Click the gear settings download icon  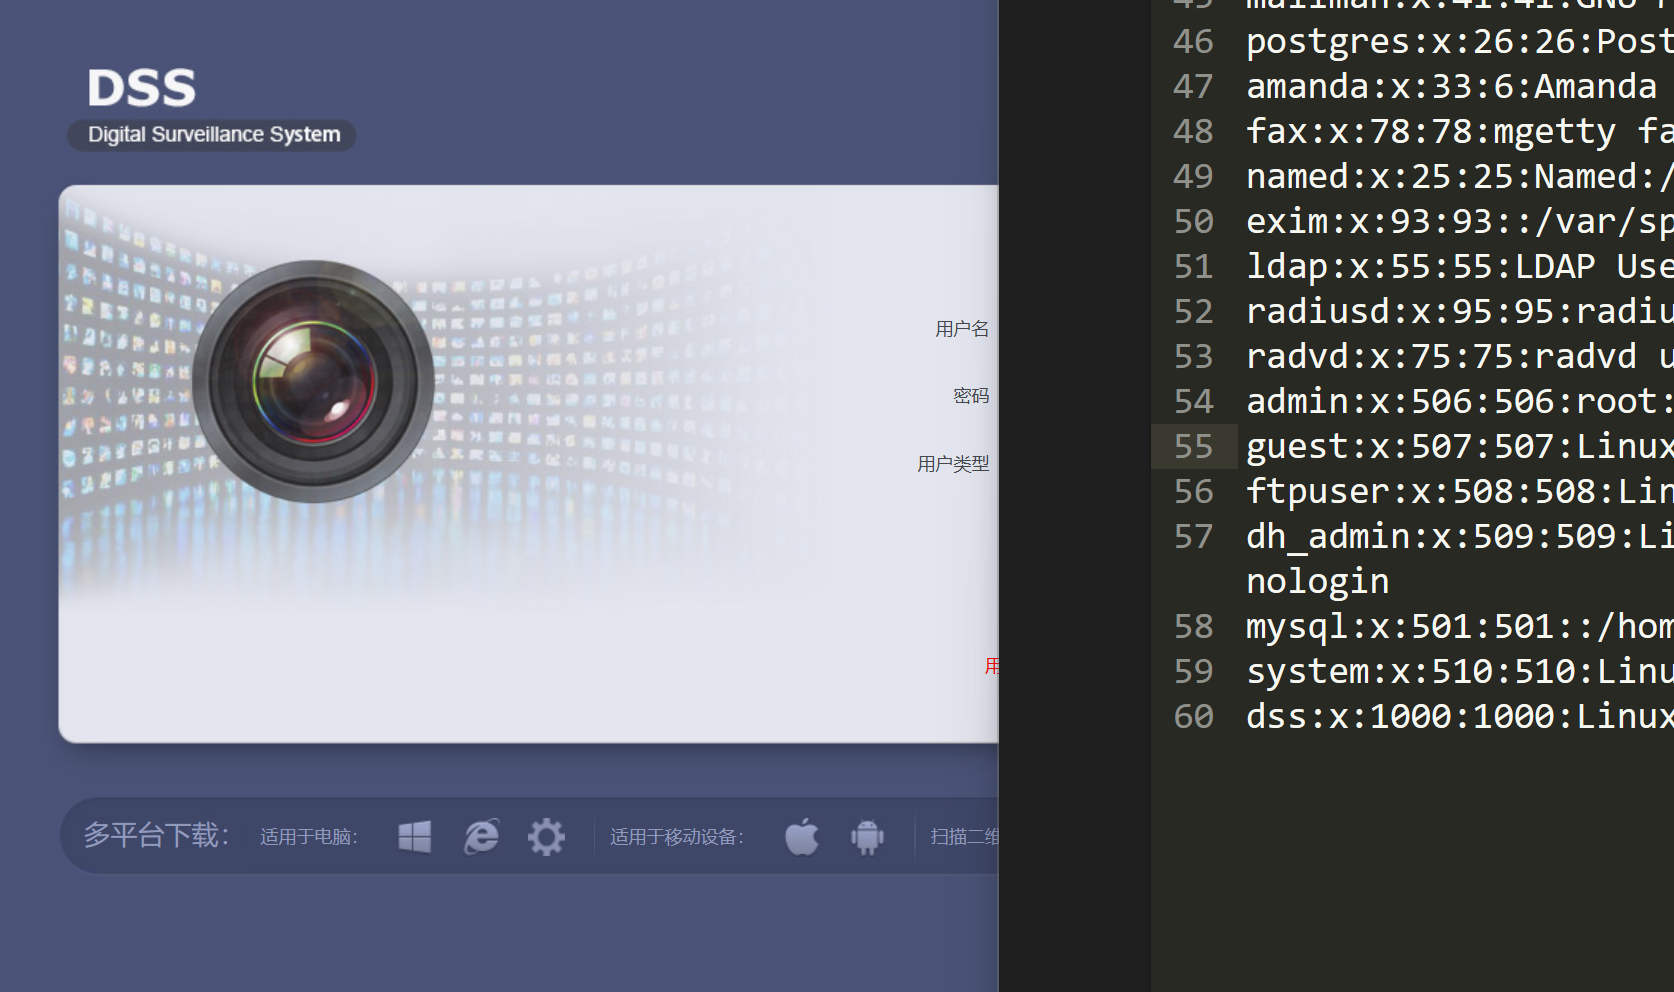[x=546, y=836]
